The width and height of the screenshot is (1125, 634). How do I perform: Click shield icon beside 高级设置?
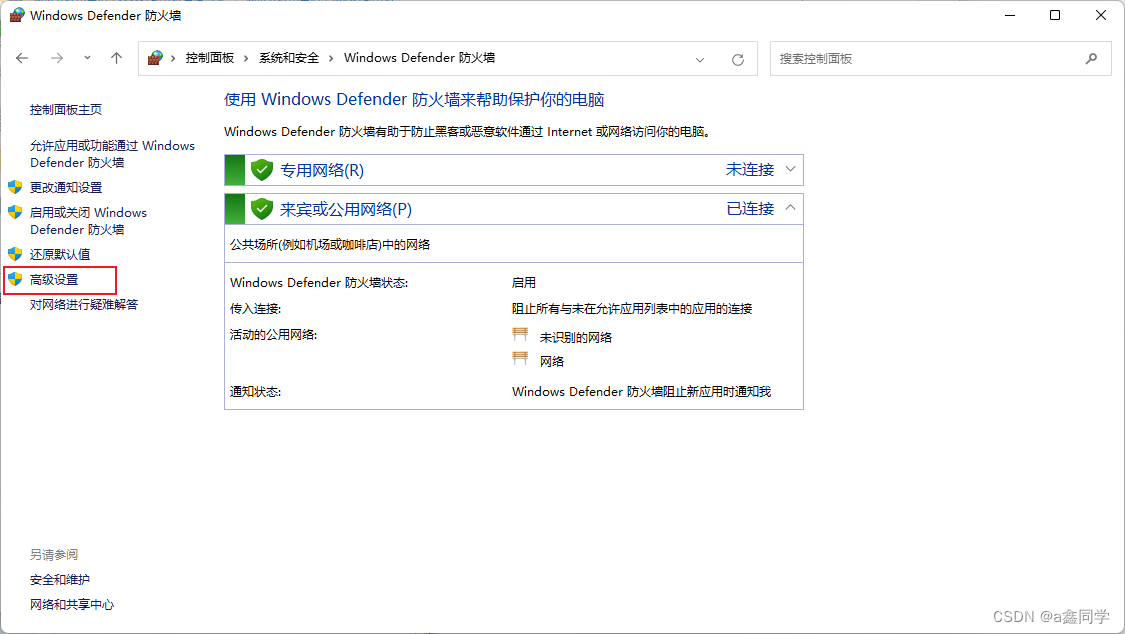point(15,279)
